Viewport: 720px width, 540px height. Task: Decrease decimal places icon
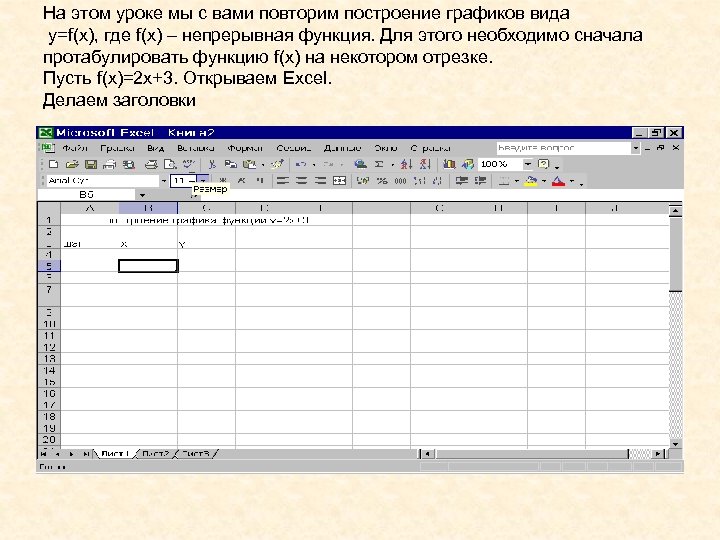[438, 180]
